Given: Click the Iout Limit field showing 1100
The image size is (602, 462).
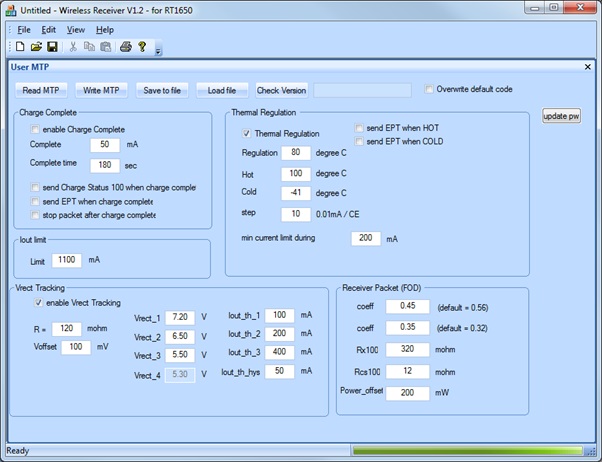Looking at the screenshot, I should point(66,260).
